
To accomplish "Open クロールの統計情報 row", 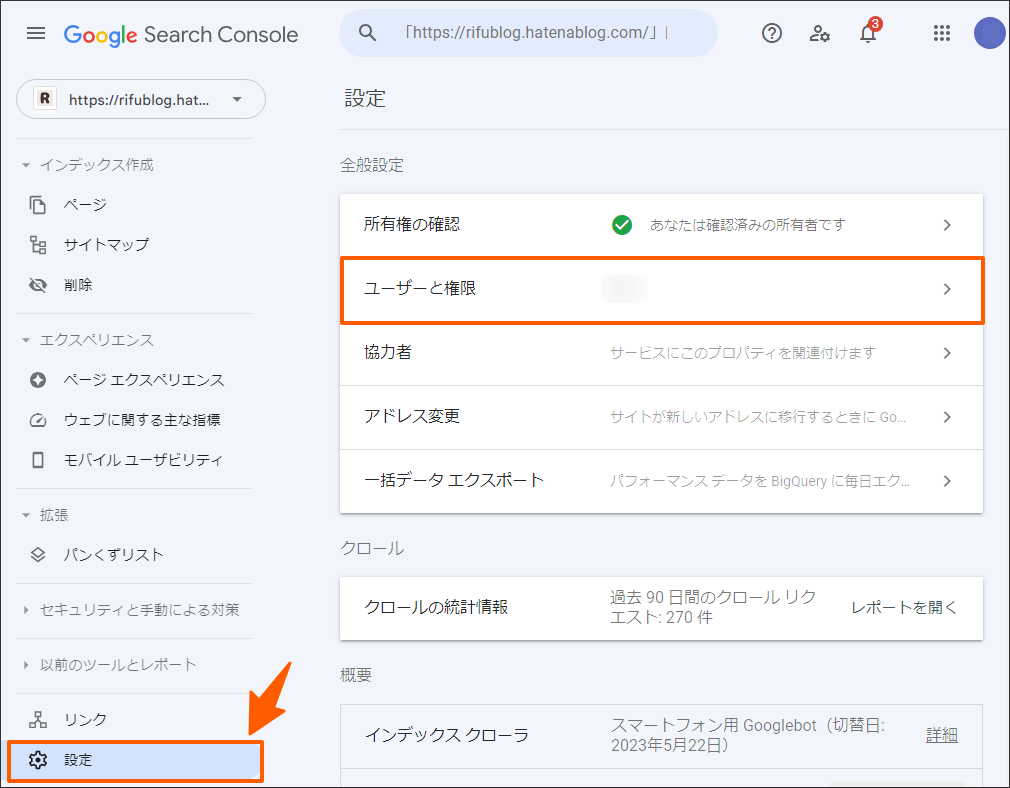I will pos(662,608).
